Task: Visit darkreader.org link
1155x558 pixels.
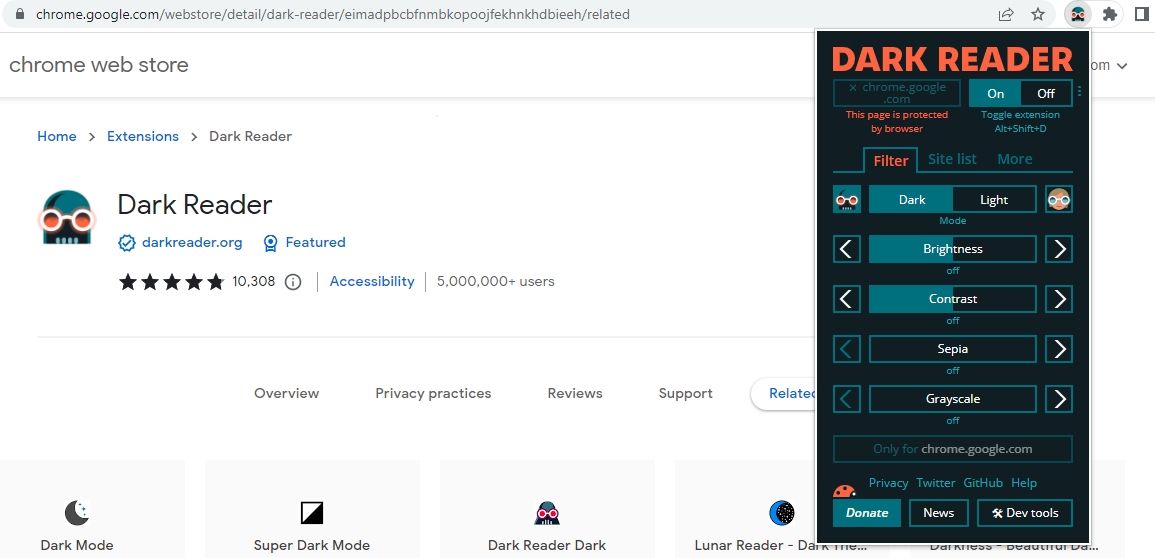Action: (192, 242)
